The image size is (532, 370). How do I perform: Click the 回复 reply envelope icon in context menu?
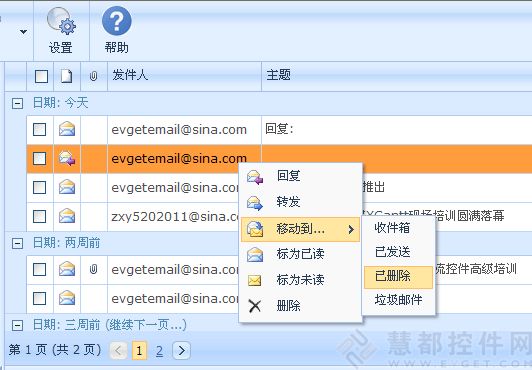pos(255,177)
